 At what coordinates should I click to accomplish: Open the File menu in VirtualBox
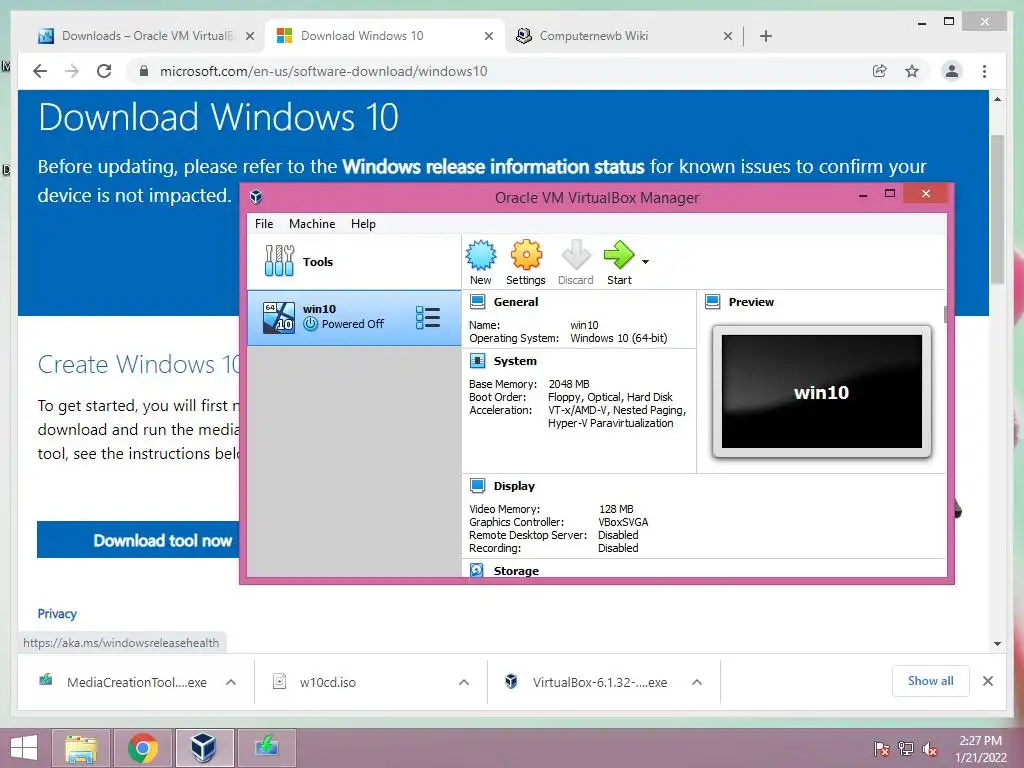pyautogui.click(x=264, y=224)
